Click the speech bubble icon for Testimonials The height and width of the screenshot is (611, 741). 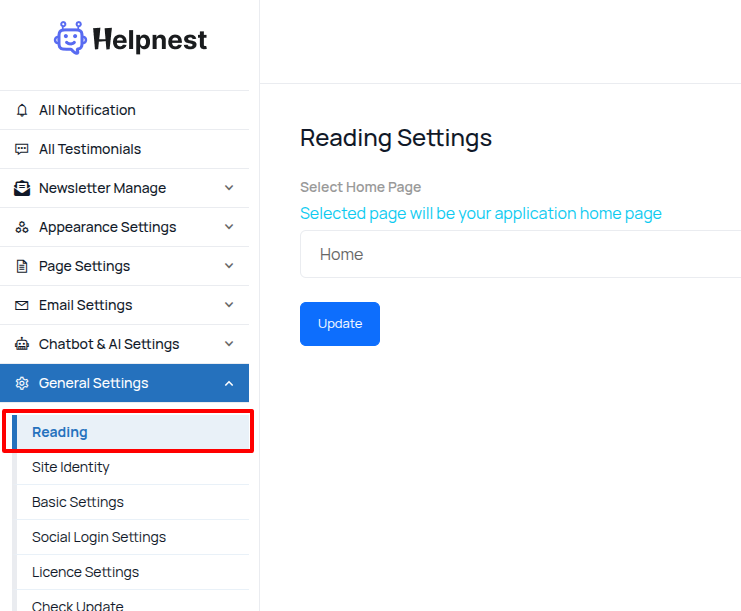click(22, 149)
